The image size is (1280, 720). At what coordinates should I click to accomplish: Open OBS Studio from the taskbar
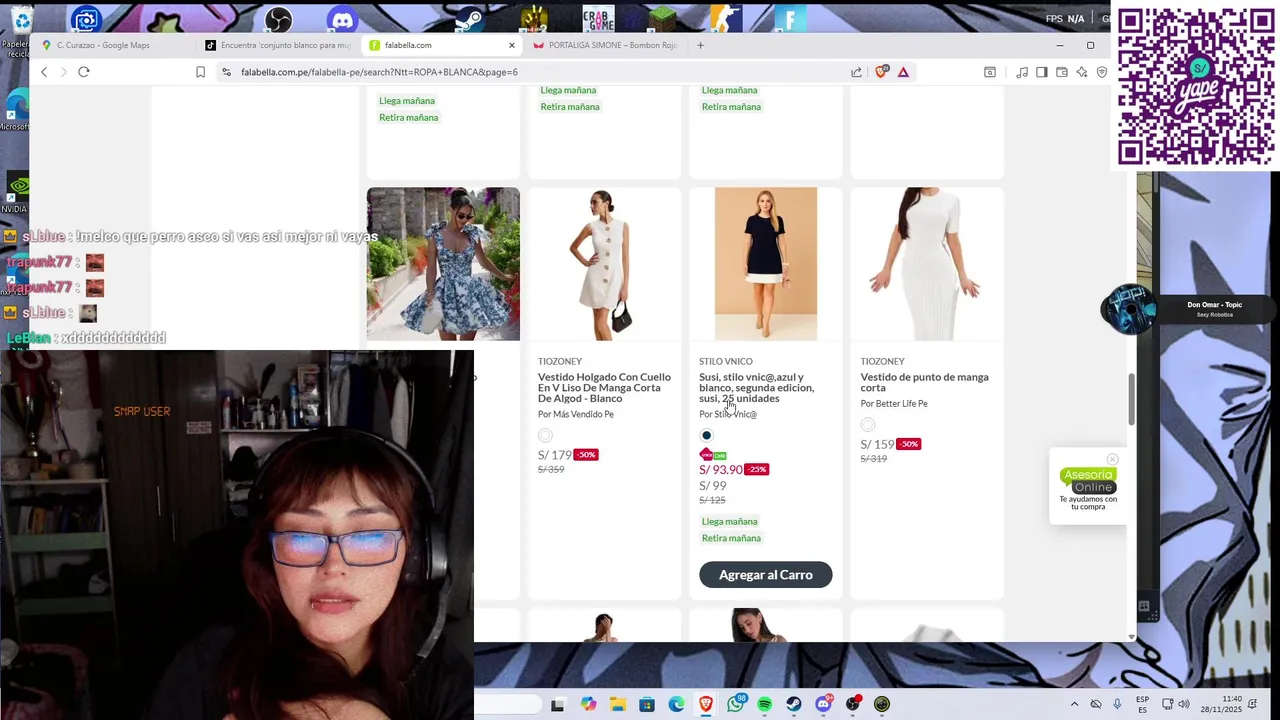(853, 704)
